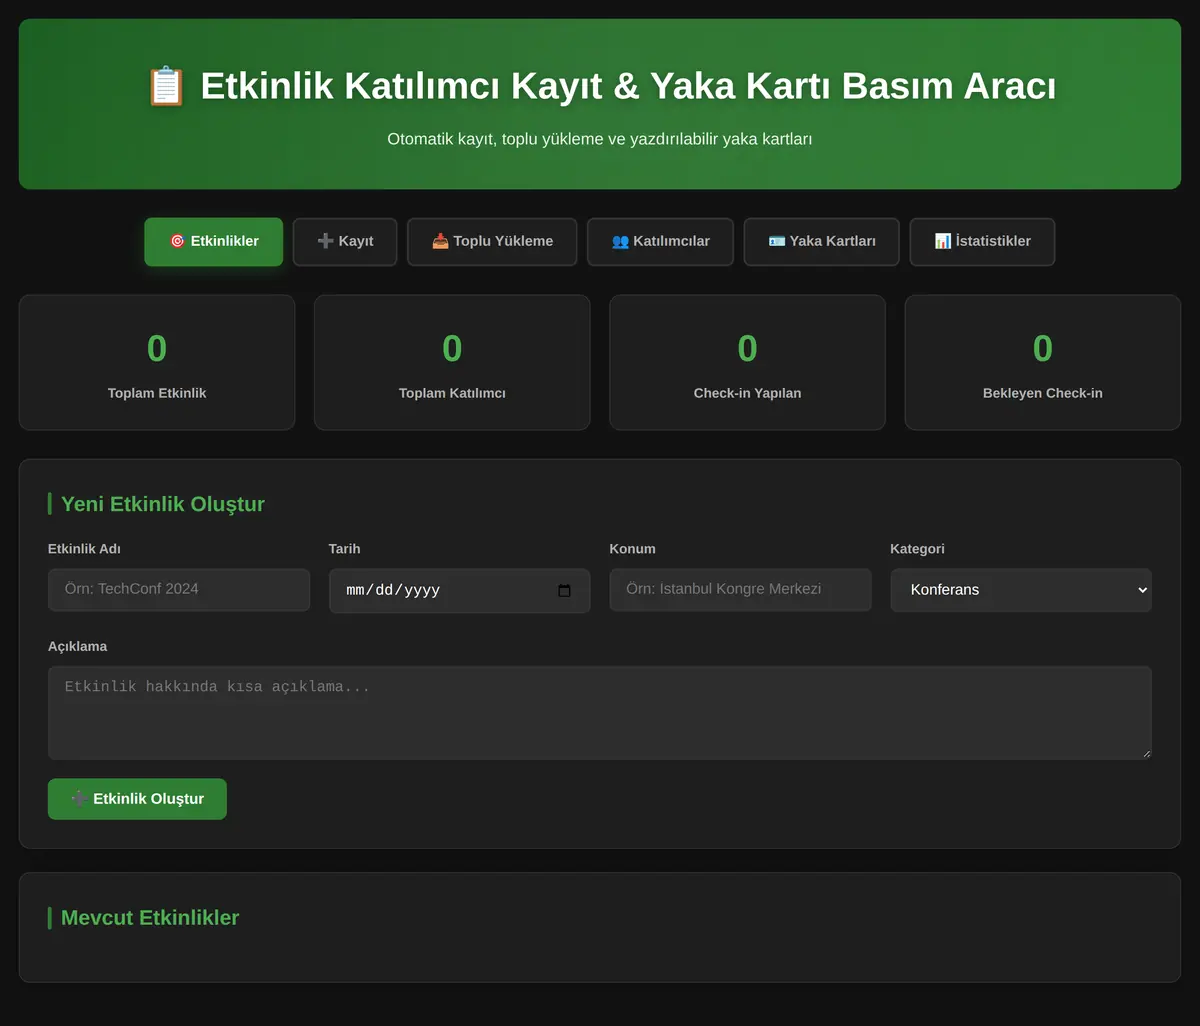Click the "Mevcut Etkinlikler" heading
Image resolution: width=1200 pixels, height=1026 pixels.
(150, 918)
